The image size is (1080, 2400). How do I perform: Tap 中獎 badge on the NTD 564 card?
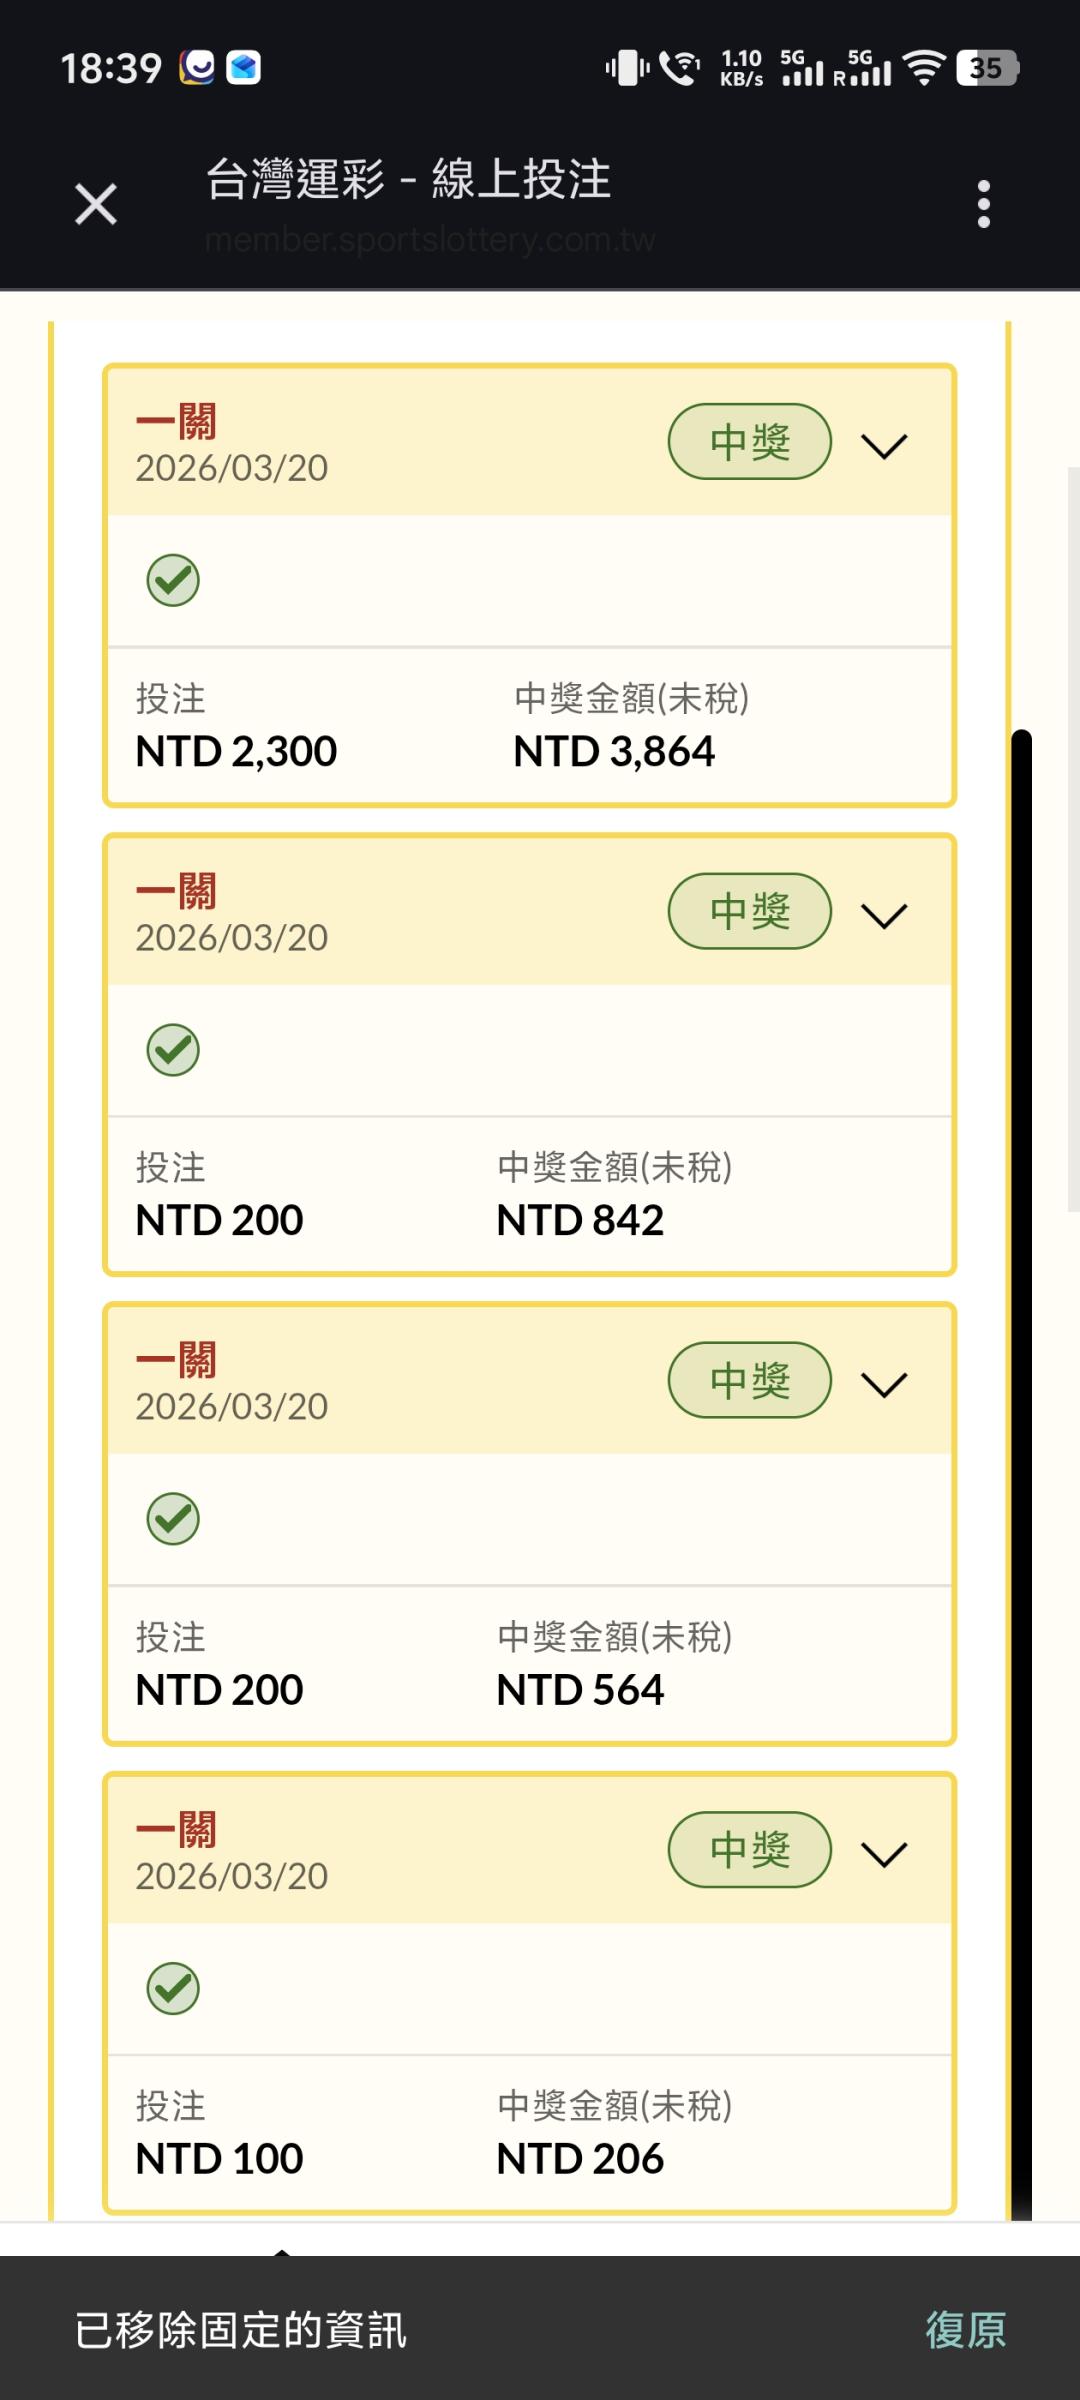click(x=749, y=1380)
